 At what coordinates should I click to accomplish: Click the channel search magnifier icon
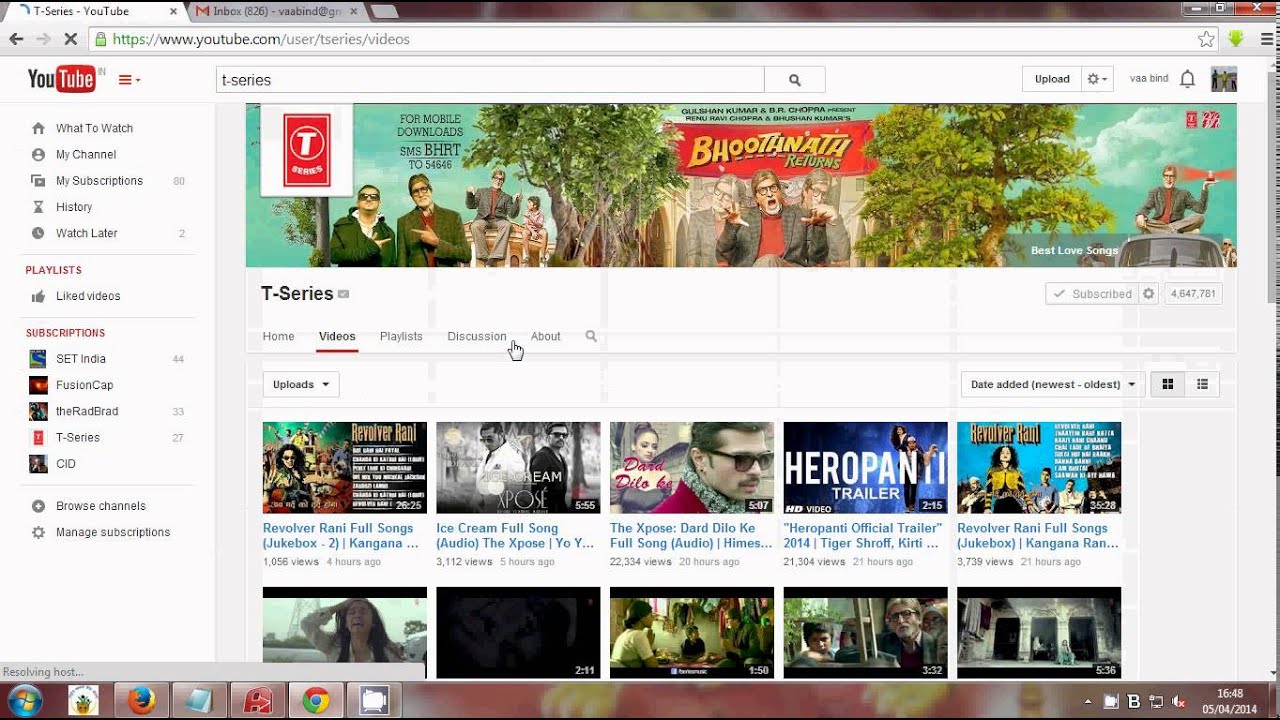tap(591, 336)
